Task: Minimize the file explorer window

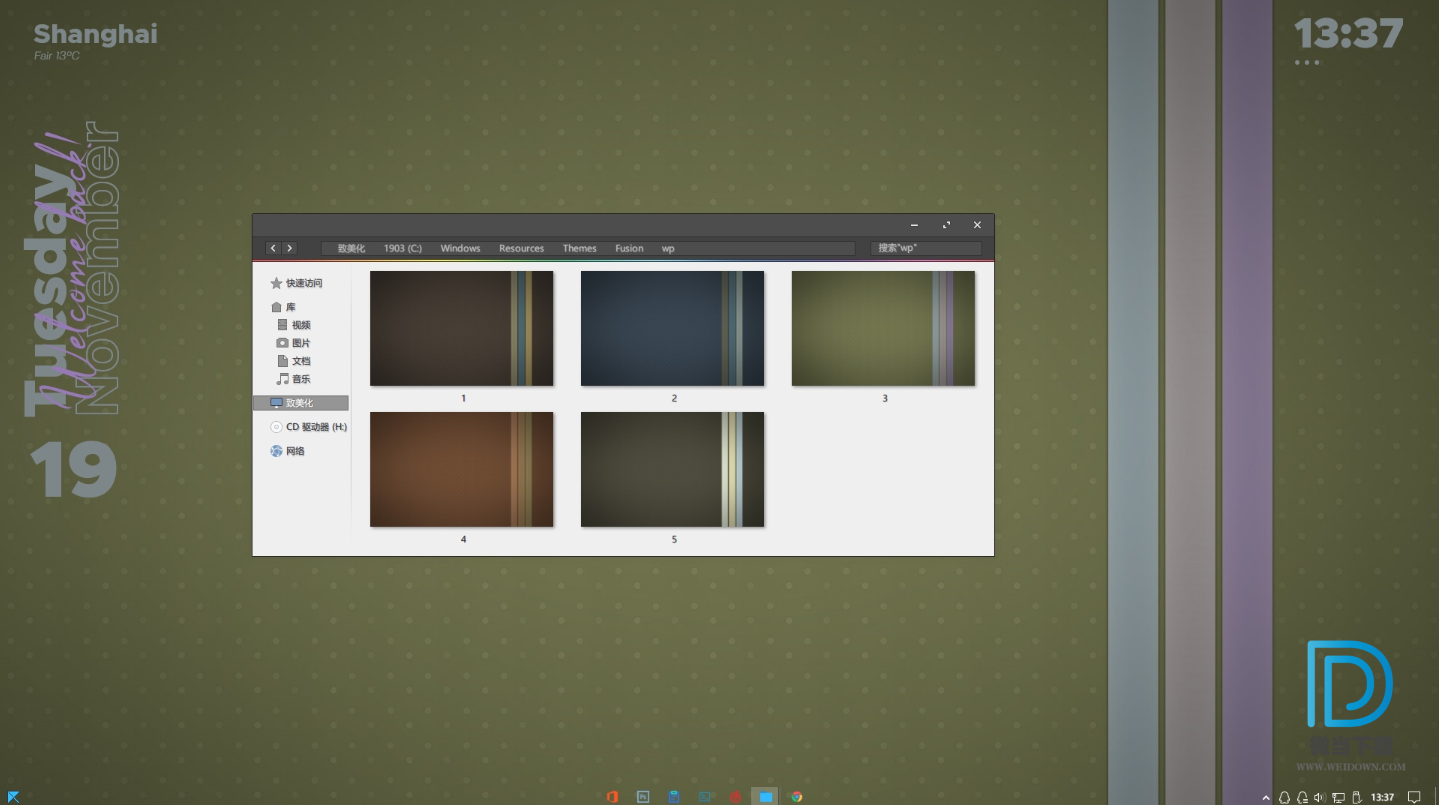Action: pos(915,225)
